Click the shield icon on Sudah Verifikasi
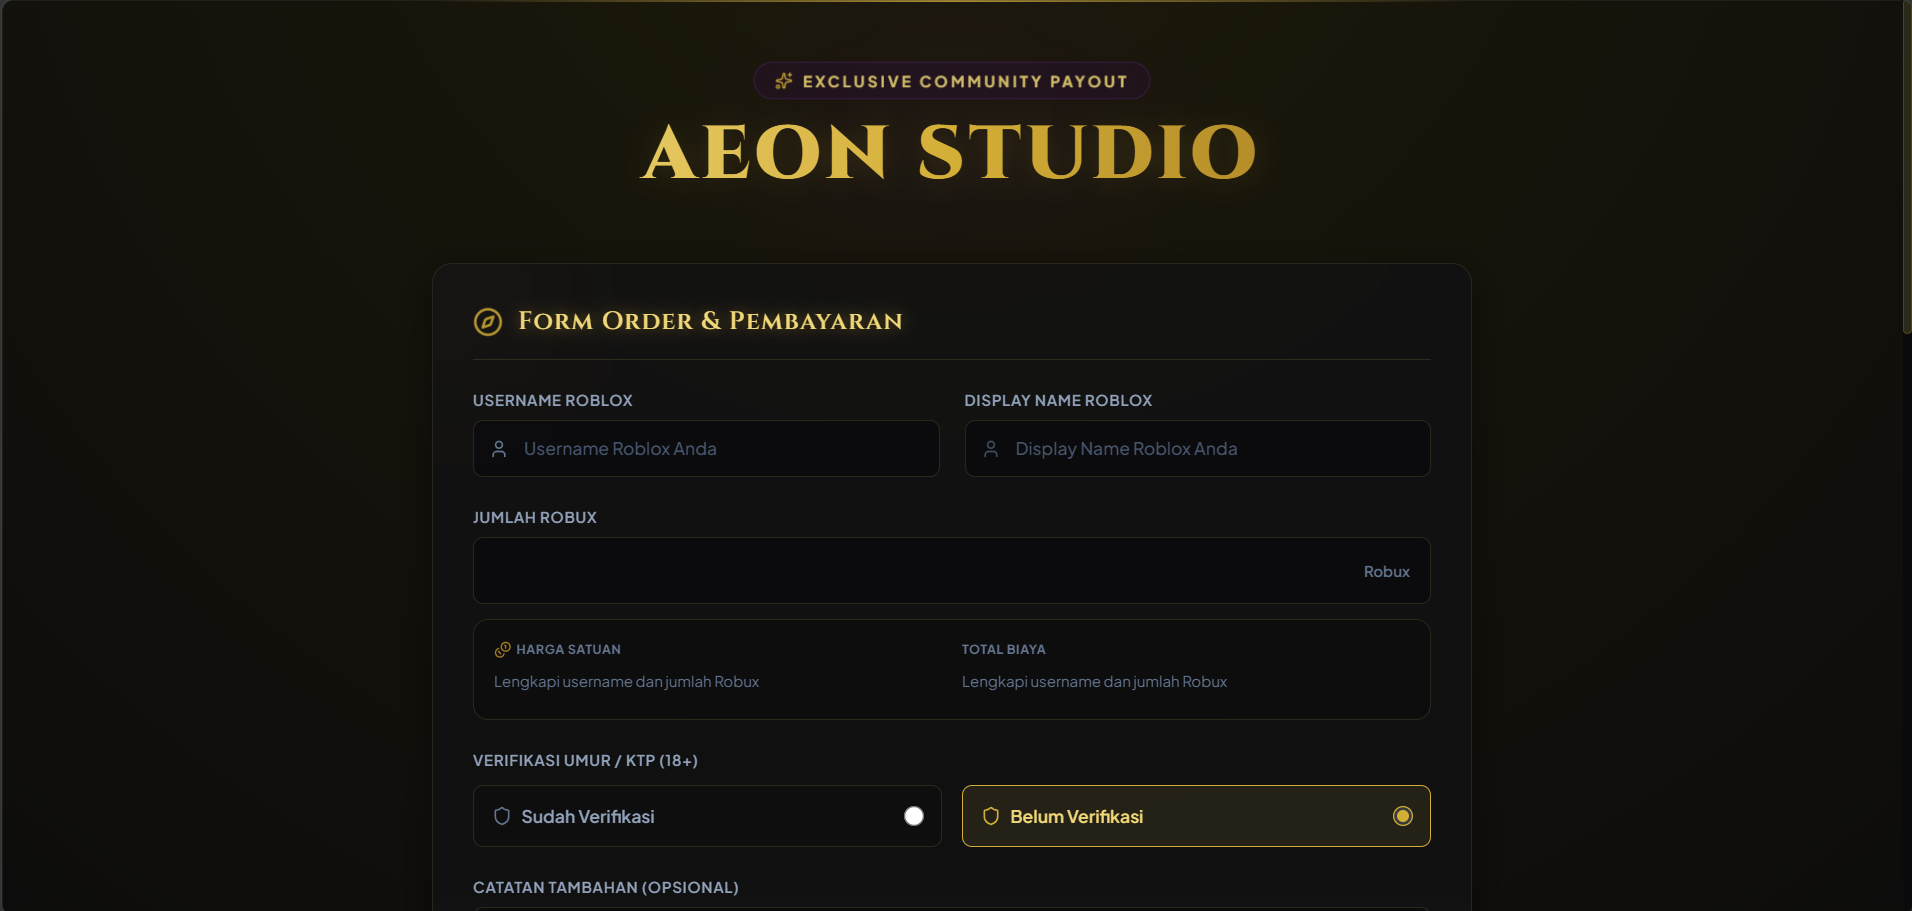The image size is (1912, 911). tap(502, 816)
